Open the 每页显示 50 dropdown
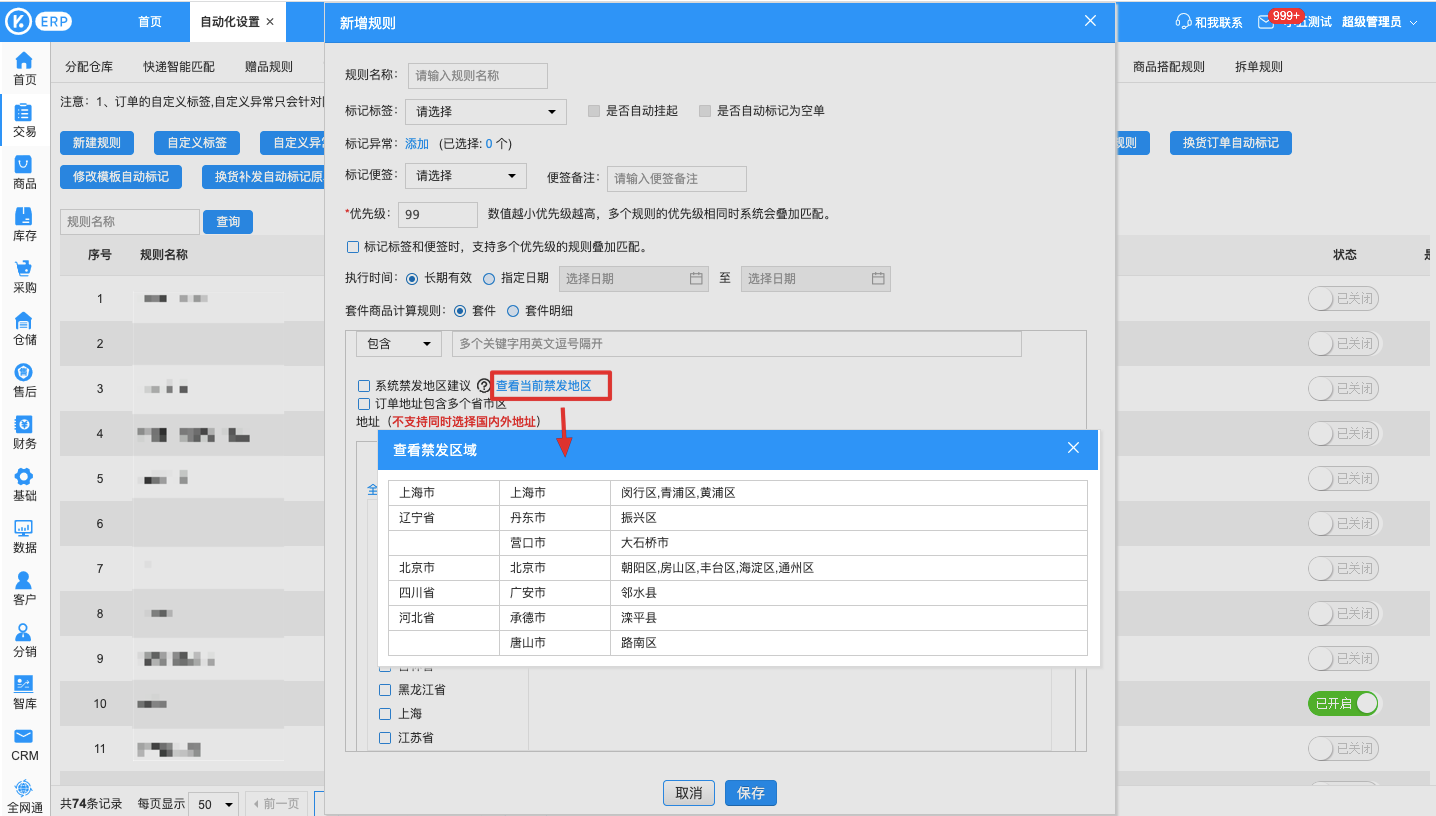 click(215, 804)
